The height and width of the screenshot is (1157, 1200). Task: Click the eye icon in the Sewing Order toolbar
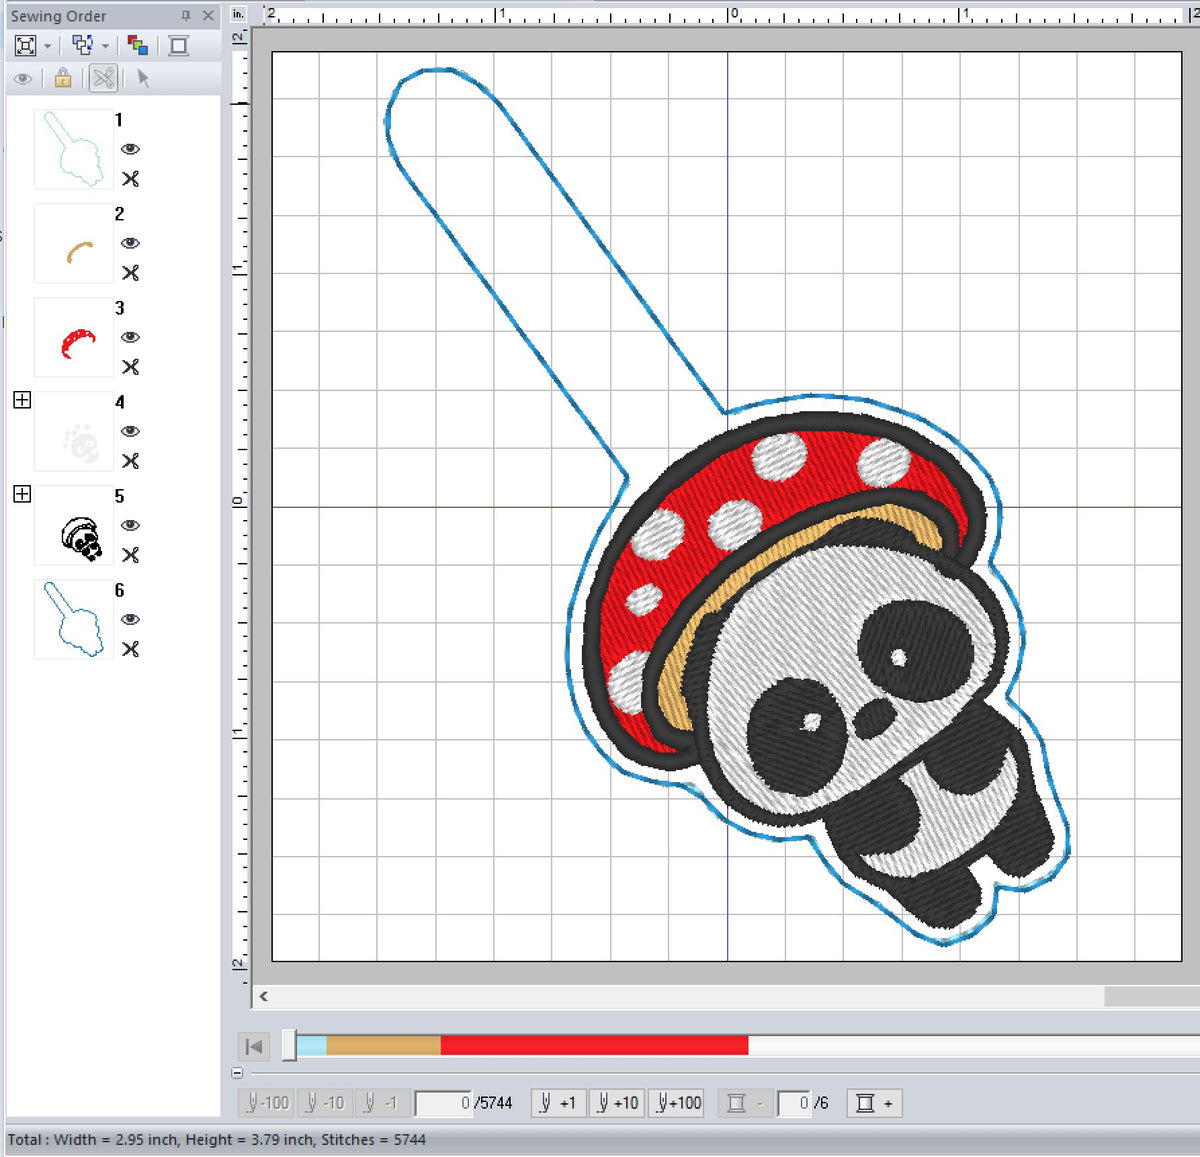(x=22, y=78)
